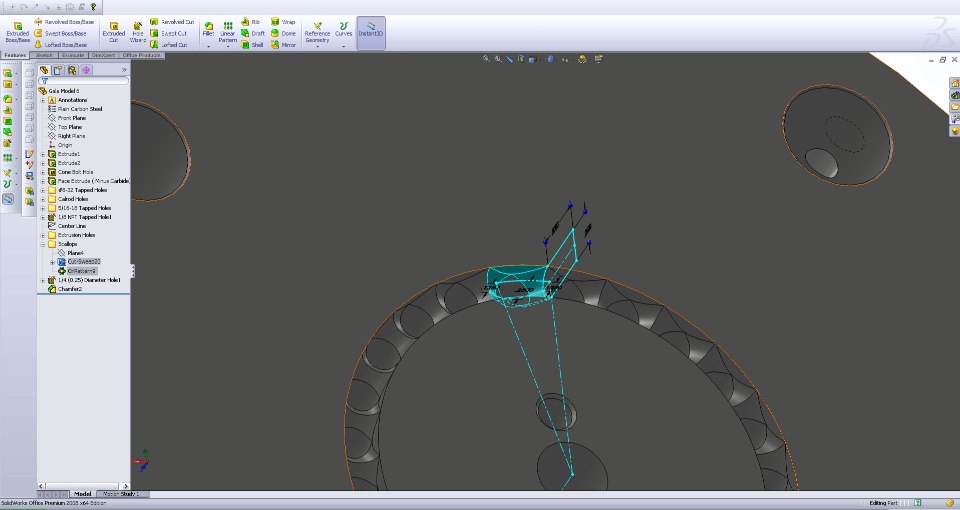Open the PropertyManager tab
This screenshot has width=960, height=510.
coord(58,70)
